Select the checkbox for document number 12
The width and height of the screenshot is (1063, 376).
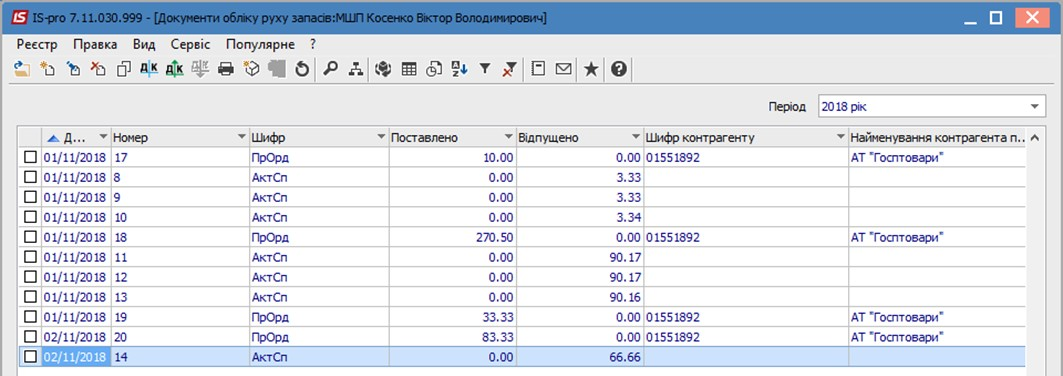pos(30,277)
